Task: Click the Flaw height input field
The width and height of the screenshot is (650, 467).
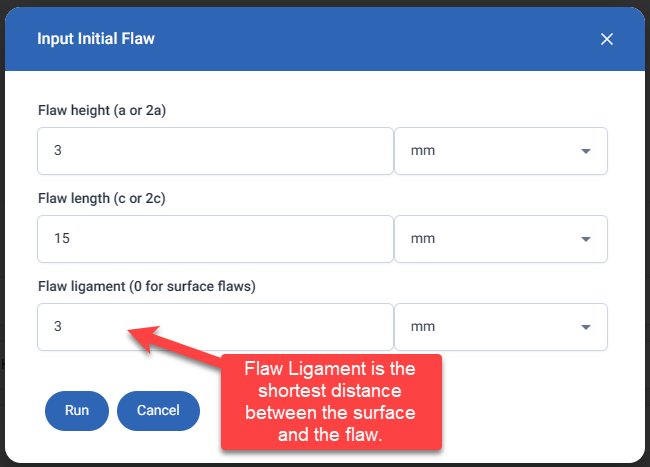Action: point(215,151)
